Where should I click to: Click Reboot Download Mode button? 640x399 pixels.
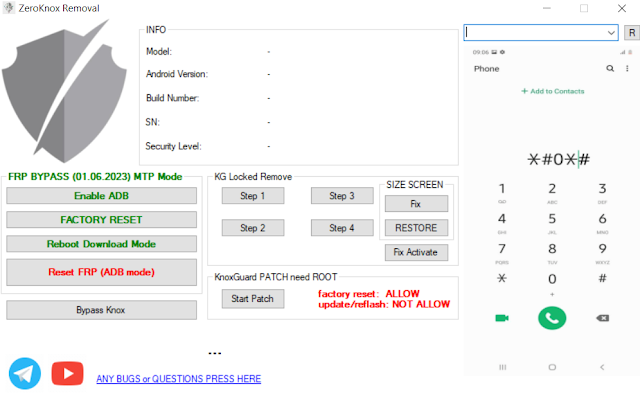[101, 244]
